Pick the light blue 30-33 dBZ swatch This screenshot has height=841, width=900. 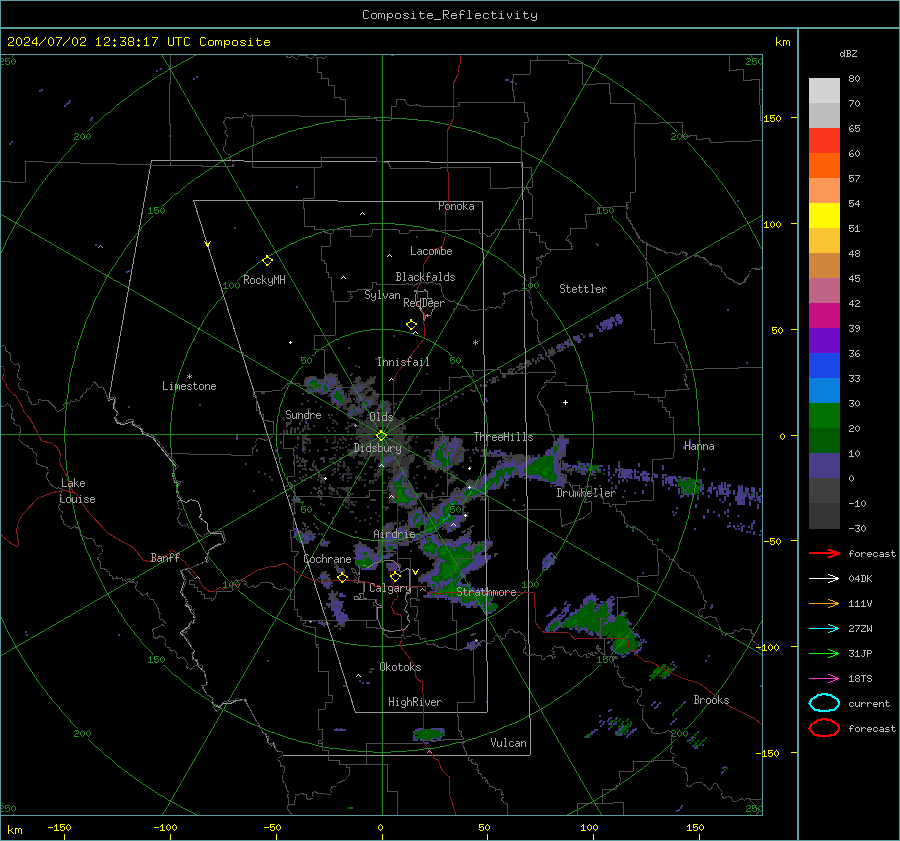tap(824, 390)
